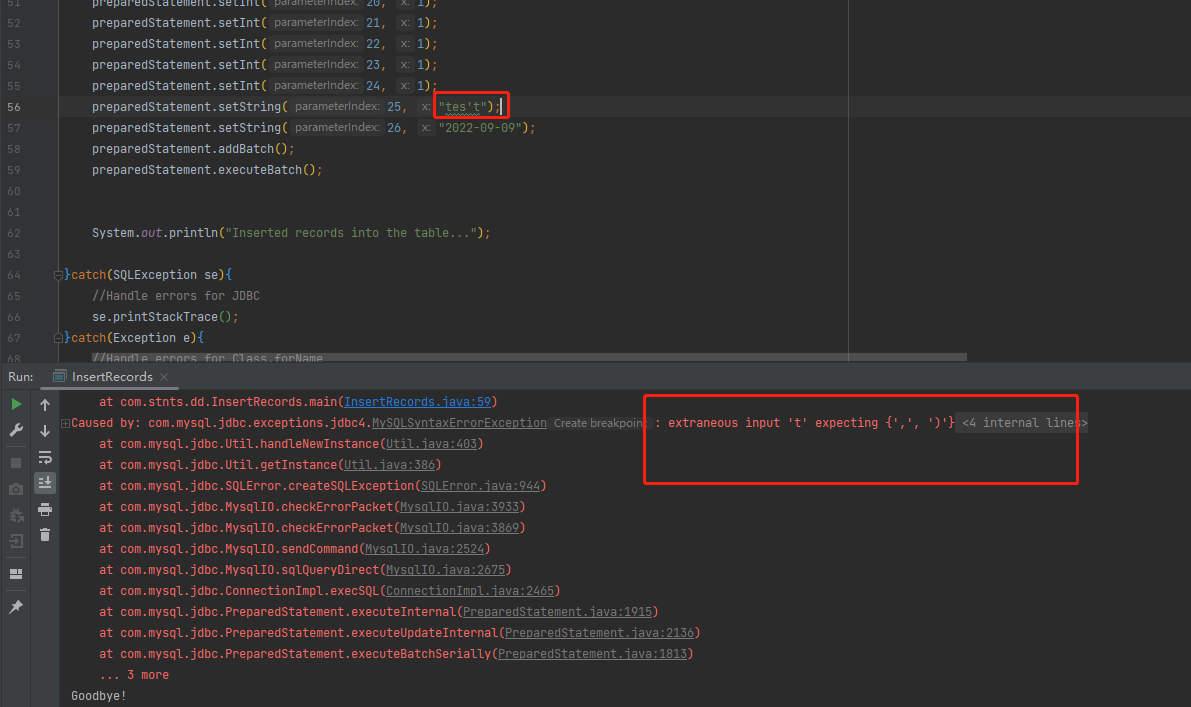The height and width of the screenshot is (707, 1191).
Task: Rerun InsertRecords with the green play icon
Action: [x=16, y=404]
